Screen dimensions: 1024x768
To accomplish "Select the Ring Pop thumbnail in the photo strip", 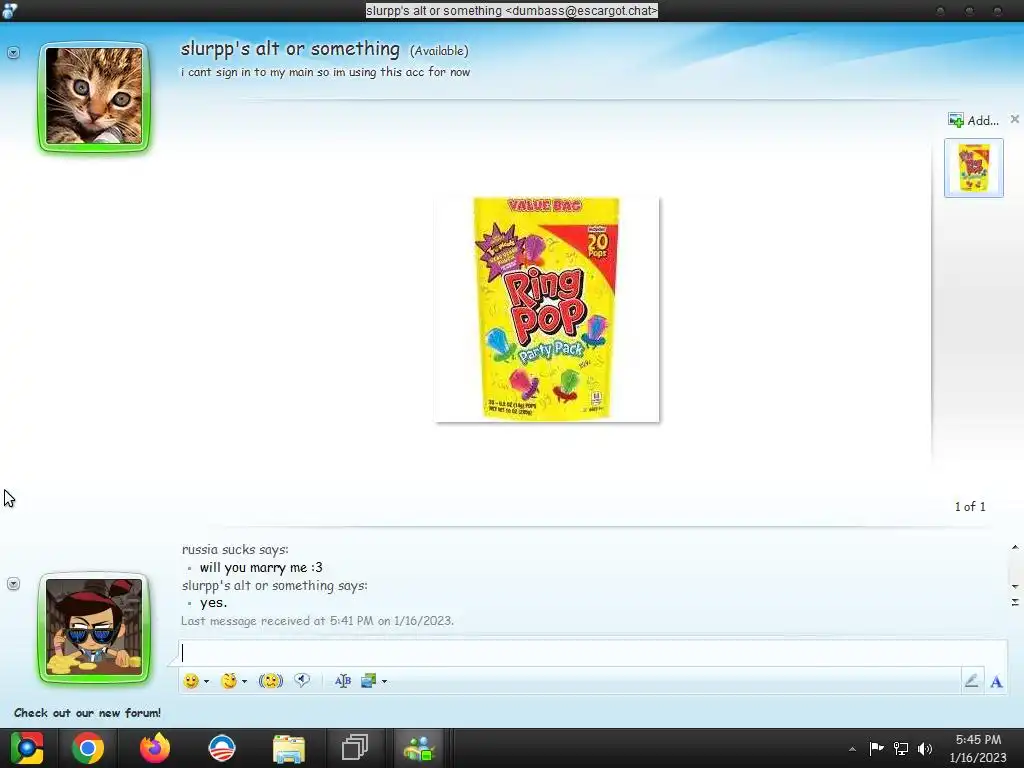I will (974, 168).
